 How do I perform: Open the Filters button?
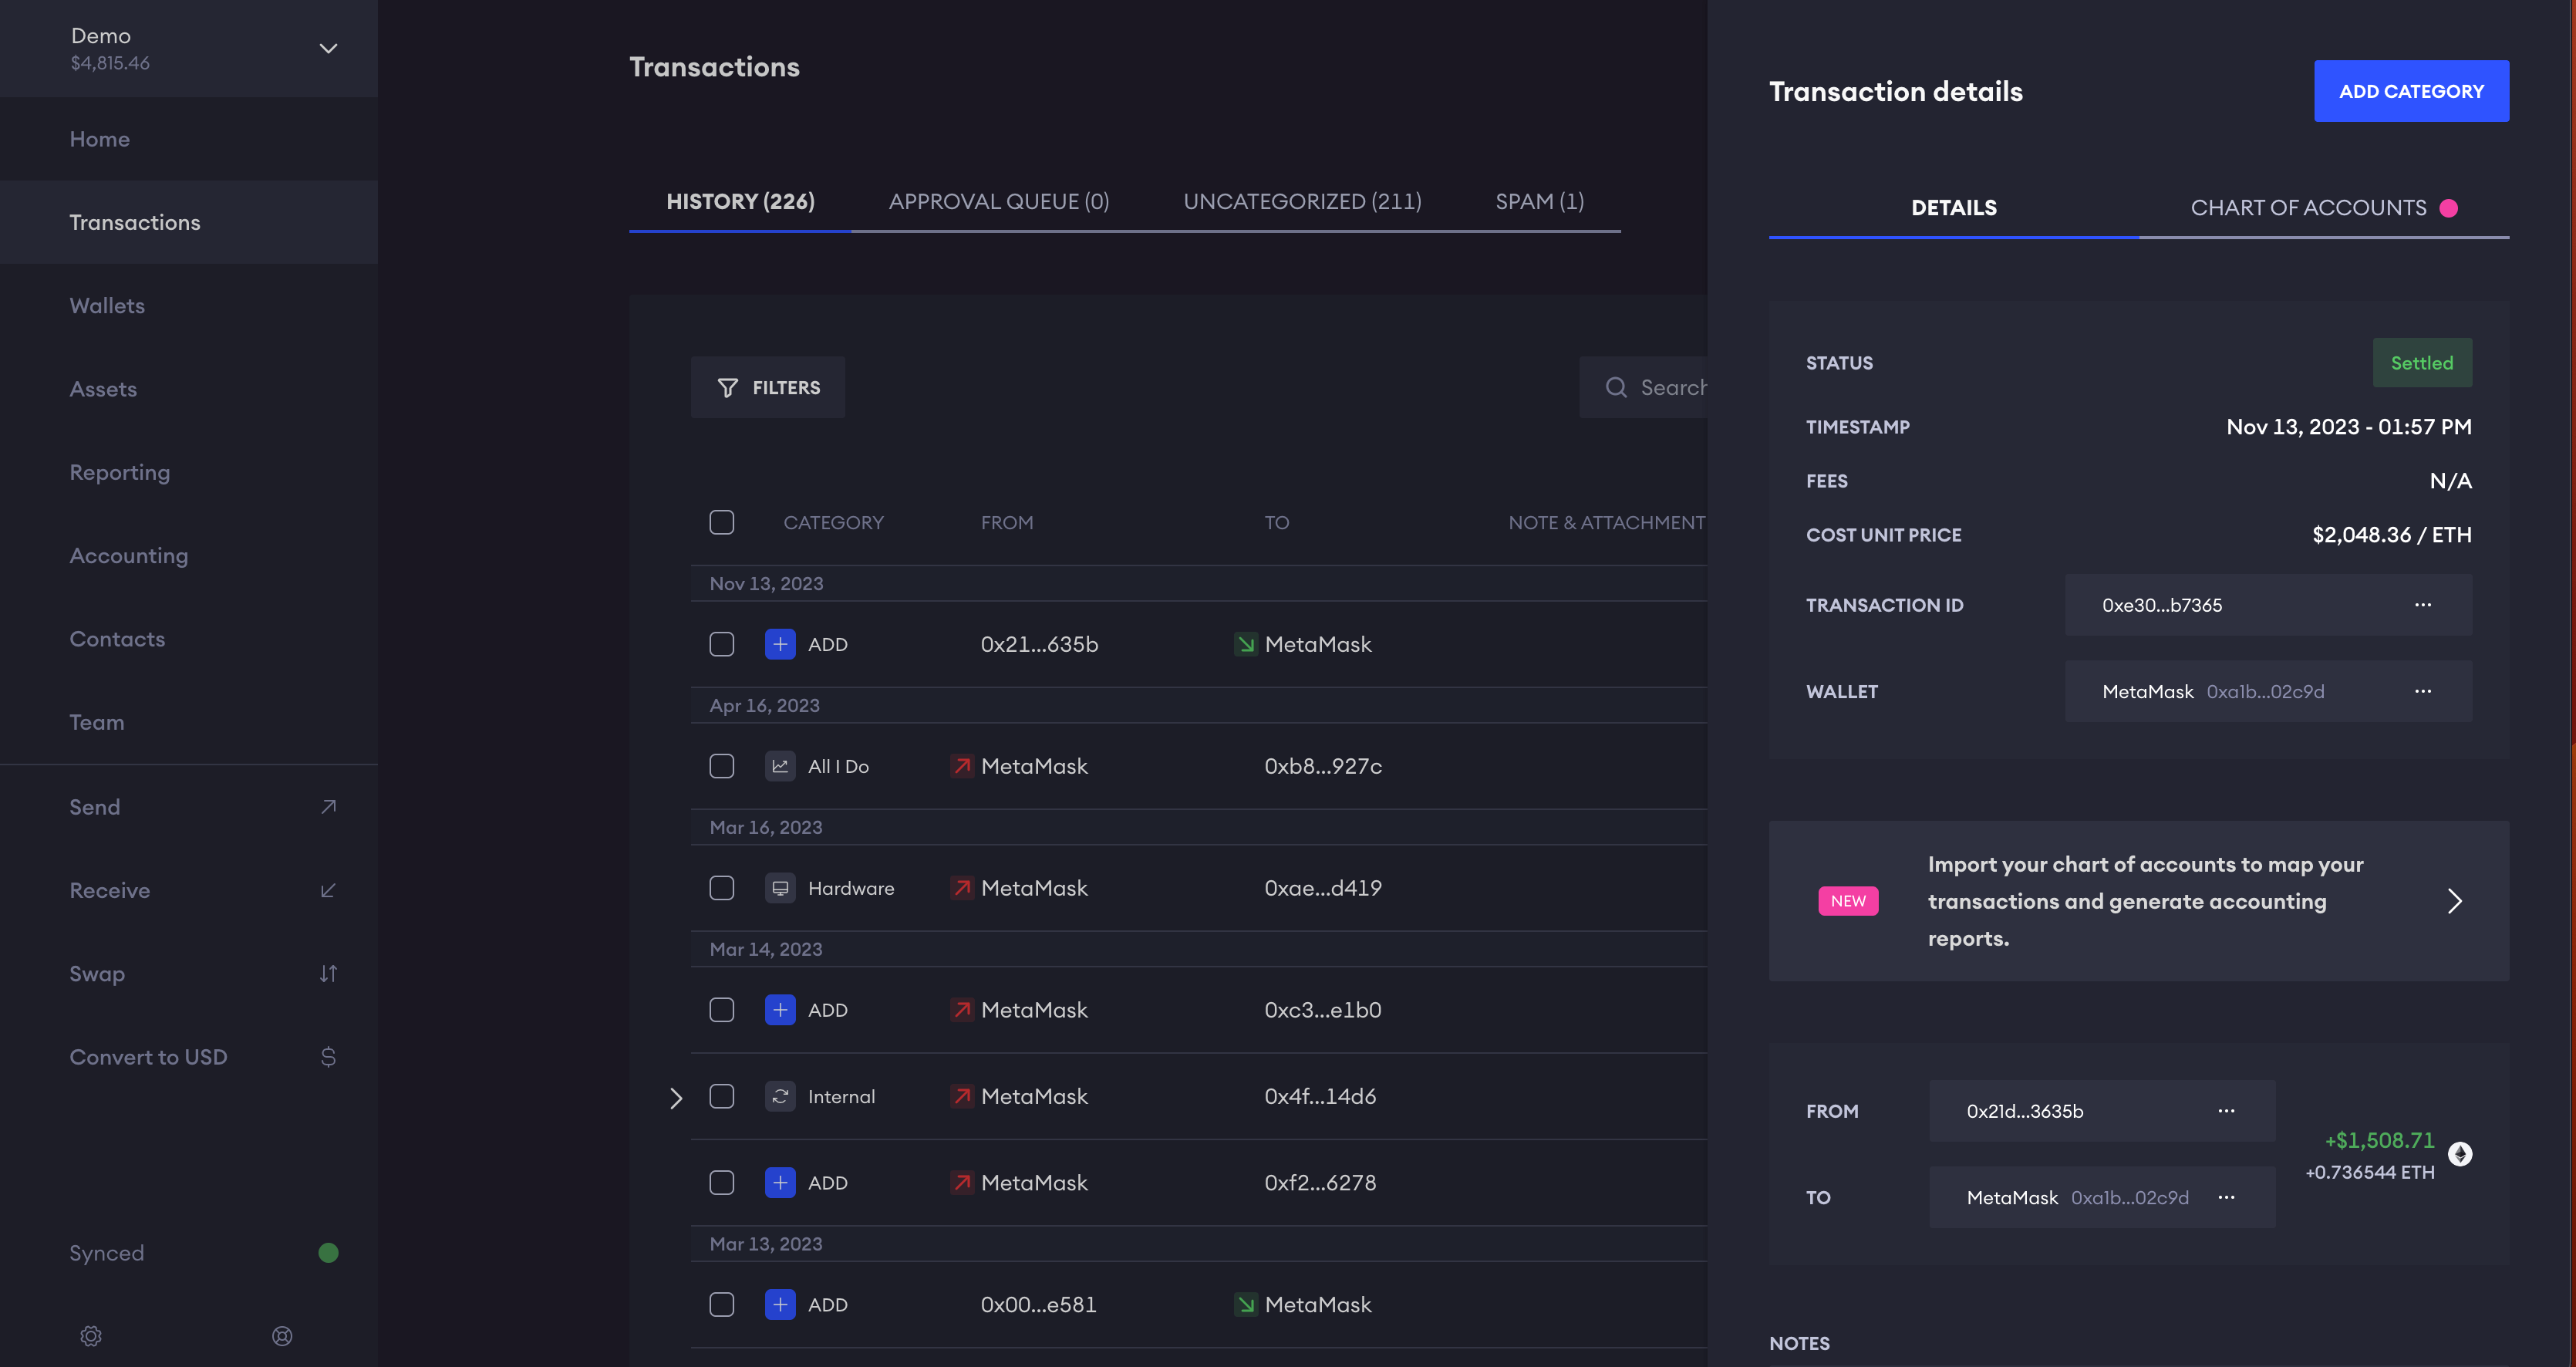tap(768, 387)
